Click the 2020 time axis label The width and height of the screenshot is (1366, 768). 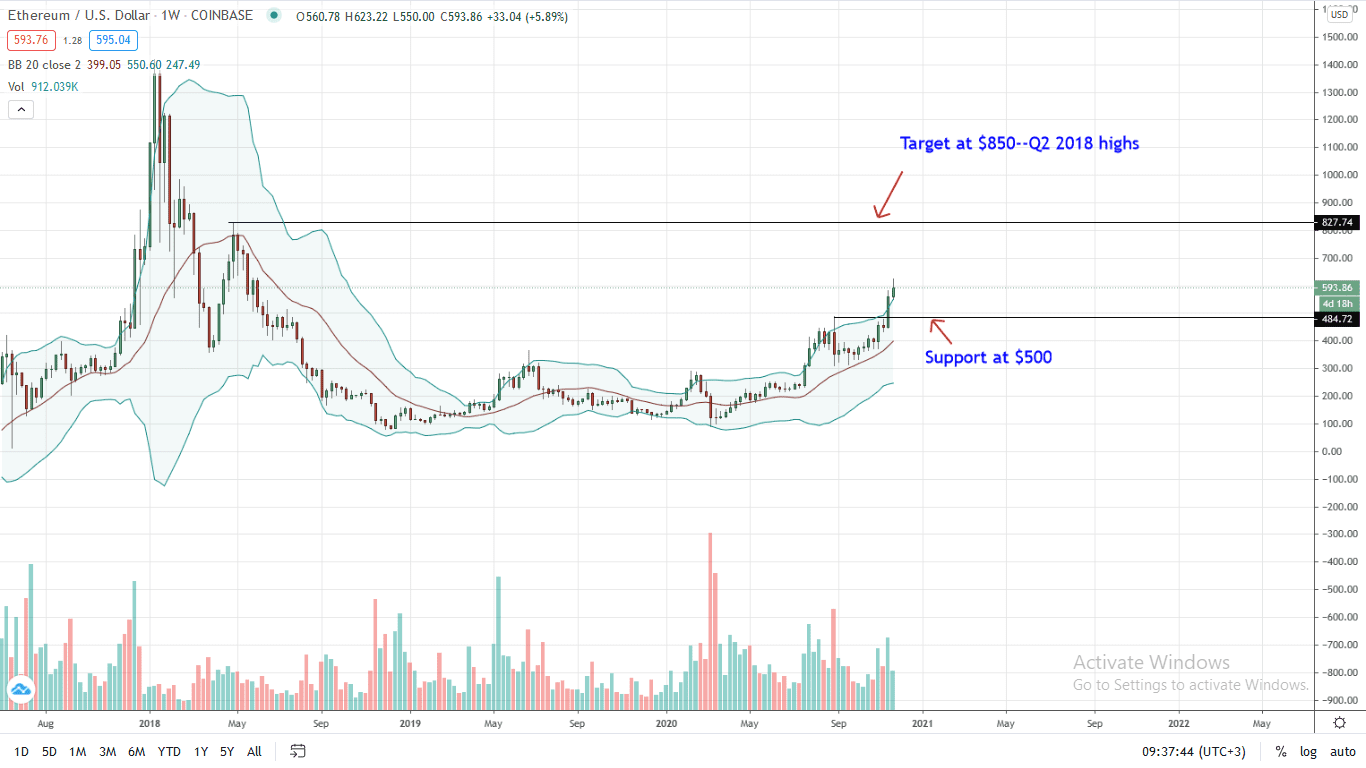point(667,722)
